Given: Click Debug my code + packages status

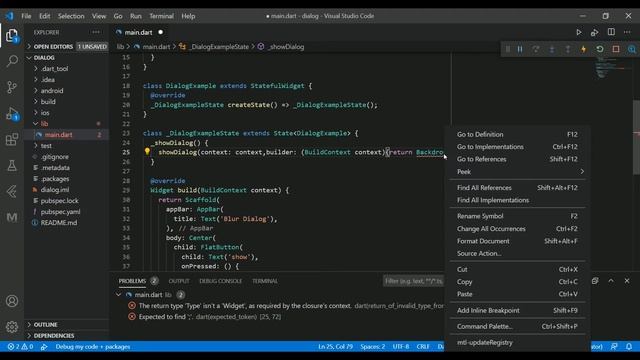Looking at the screenshot, I should 93,347.
